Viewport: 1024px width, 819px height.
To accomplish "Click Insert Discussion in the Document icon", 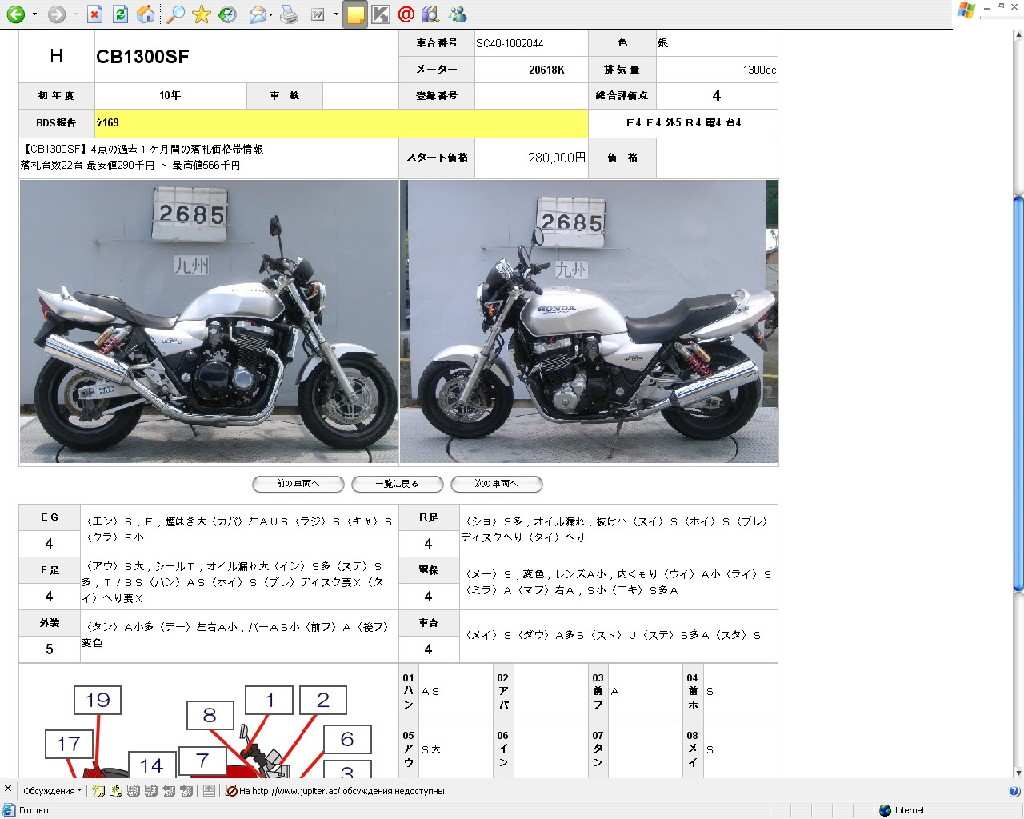I will tap(99, 791).
